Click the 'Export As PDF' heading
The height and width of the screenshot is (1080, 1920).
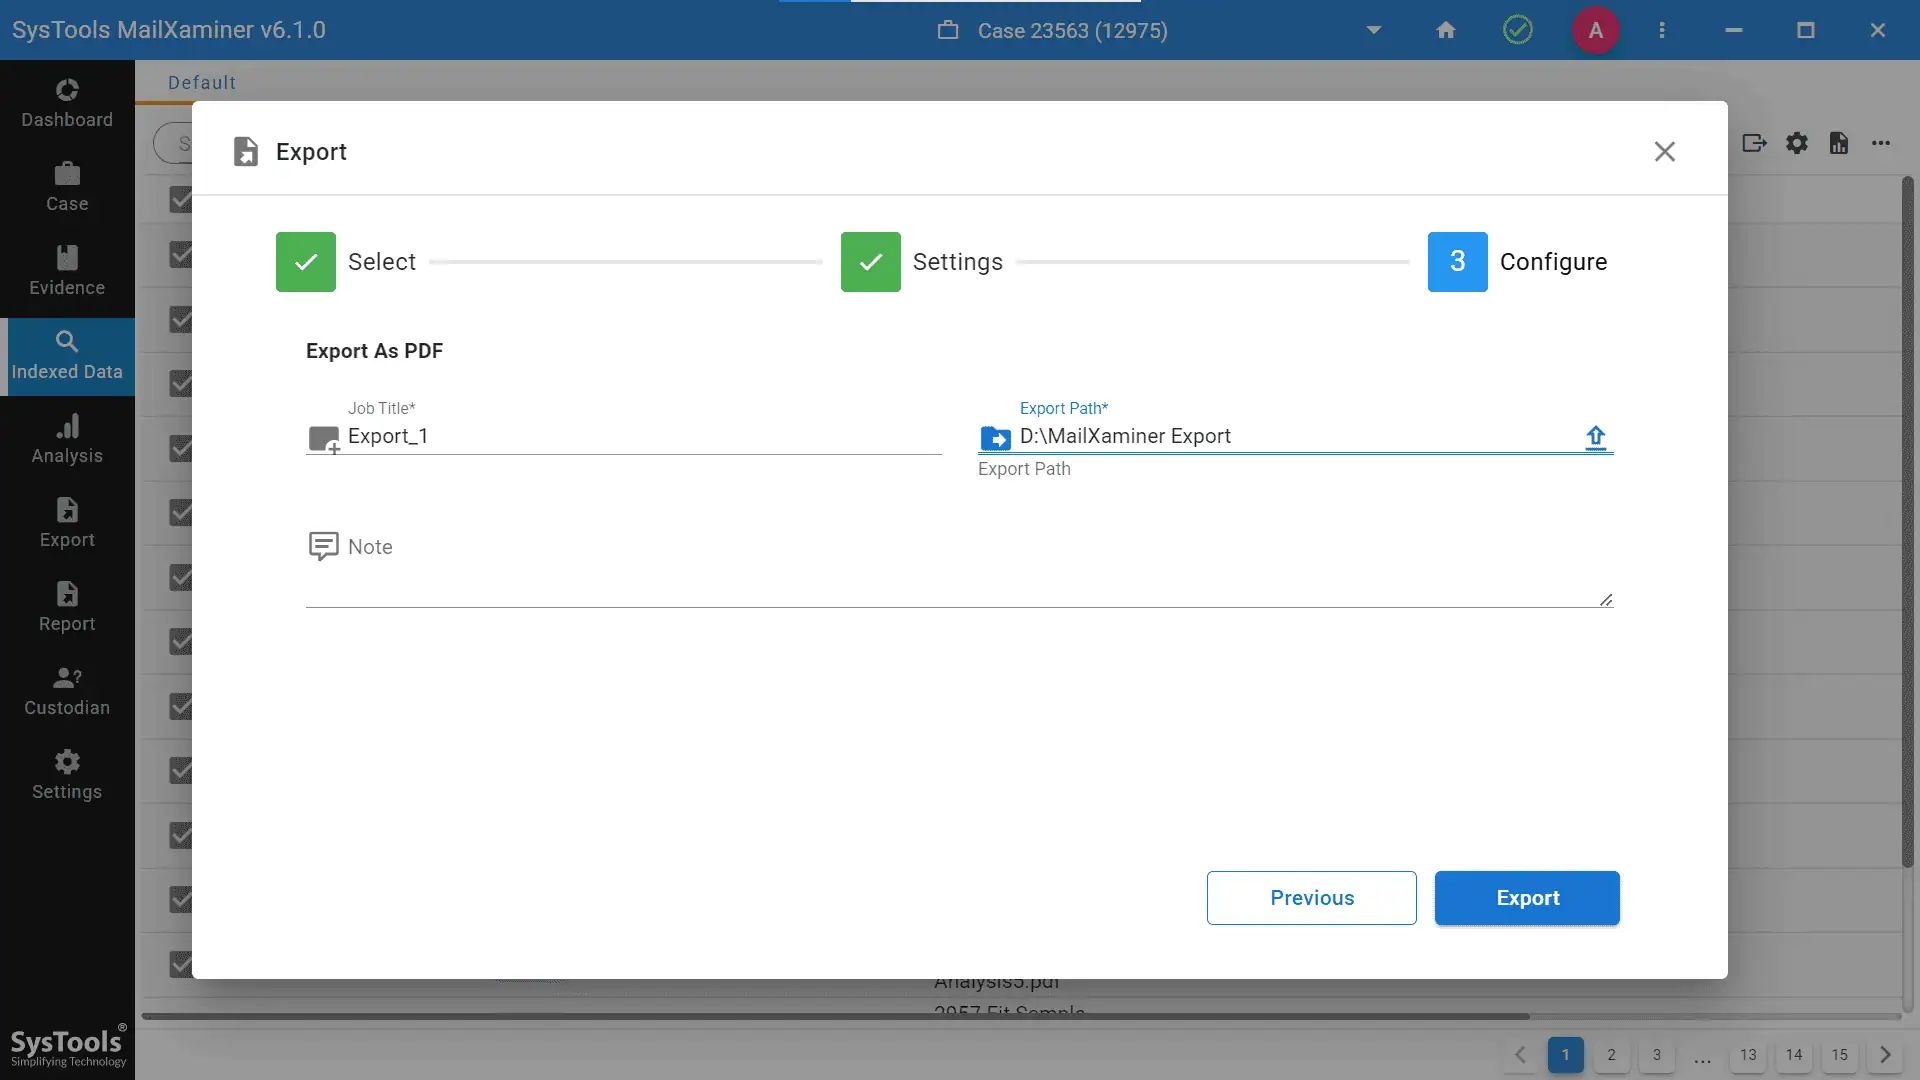click(374, 351)
